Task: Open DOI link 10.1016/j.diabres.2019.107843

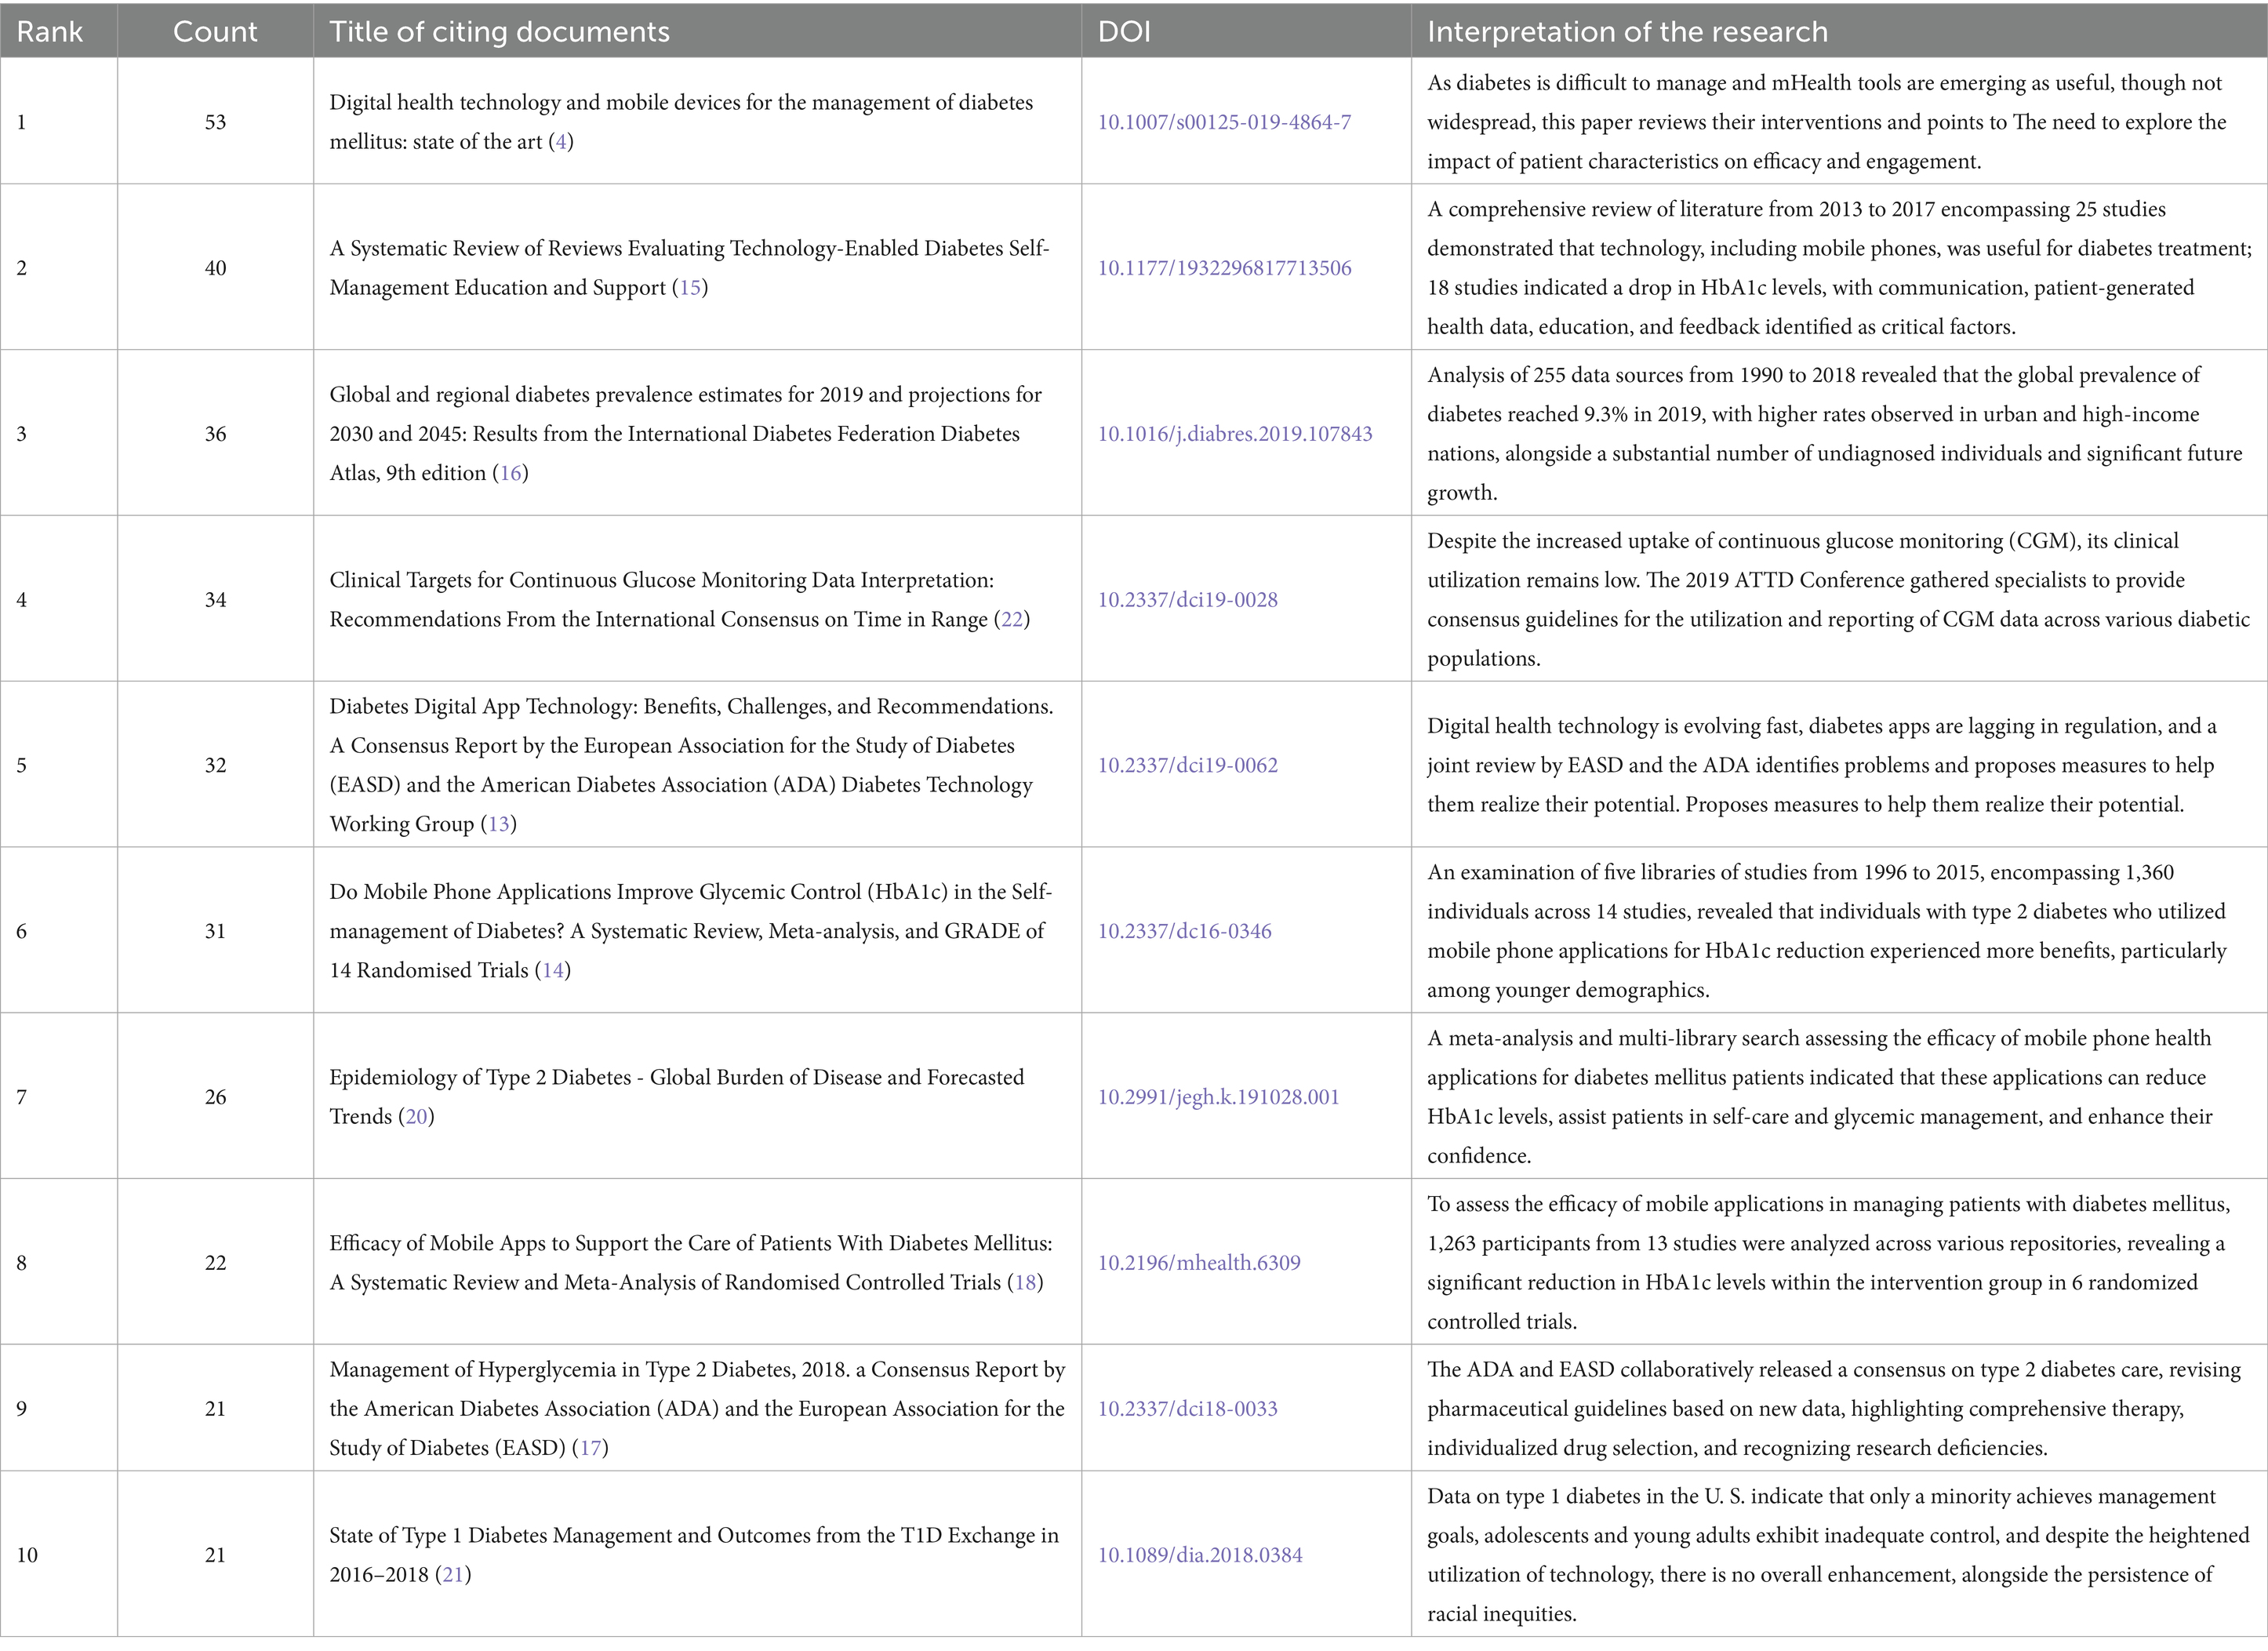Action: (x=1235, y=434)
